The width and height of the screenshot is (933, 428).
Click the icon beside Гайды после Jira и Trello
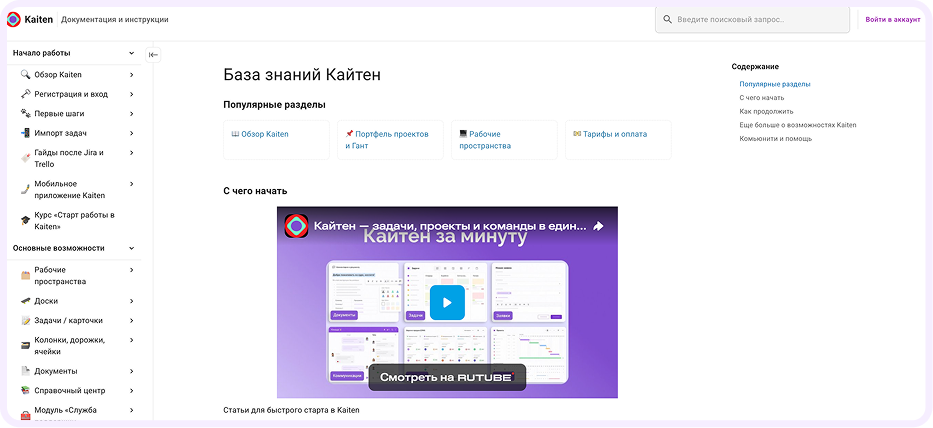tap(26, 158)
